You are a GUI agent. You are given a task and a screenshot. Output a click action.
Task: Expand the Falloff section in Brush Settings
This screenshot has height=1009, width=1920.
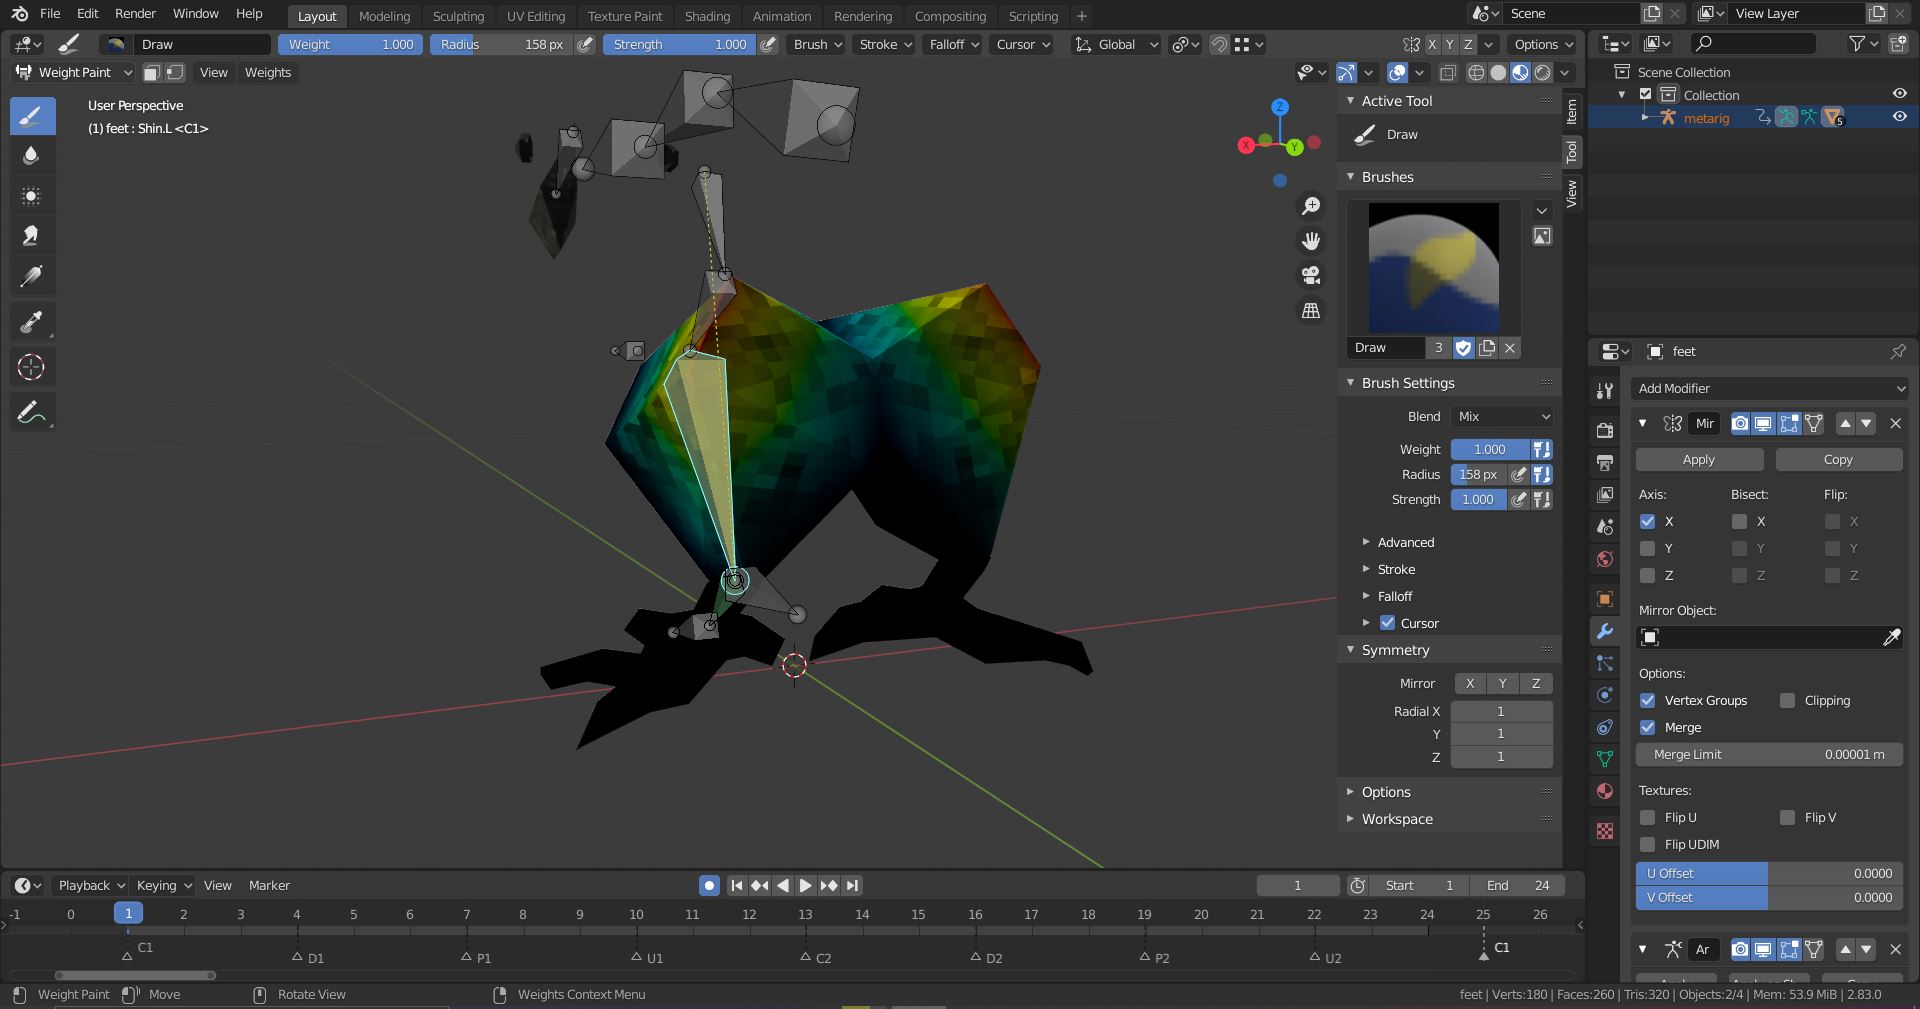point(1396,596)
